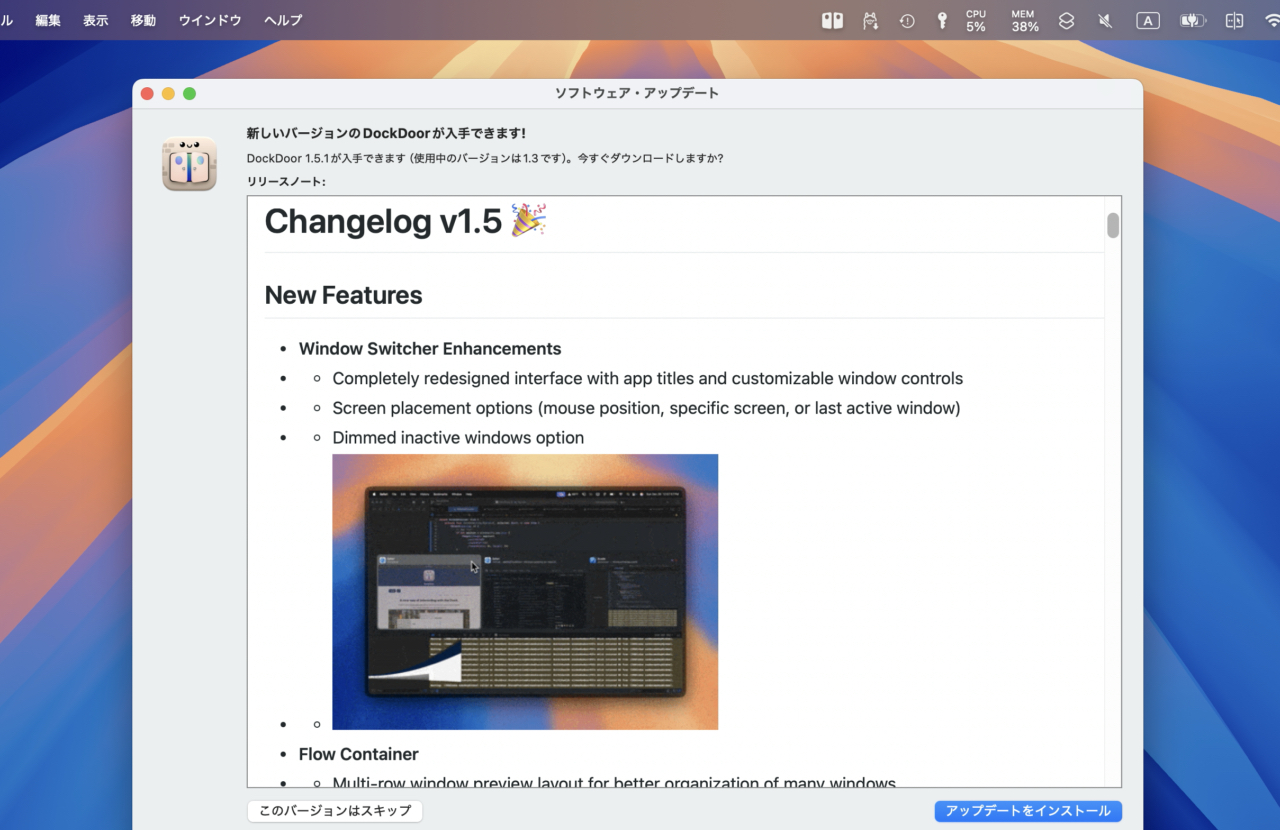This screenshot has width=1280, height=830.
Task: Click the 'New Features' heading
Action: click(343, 295)
